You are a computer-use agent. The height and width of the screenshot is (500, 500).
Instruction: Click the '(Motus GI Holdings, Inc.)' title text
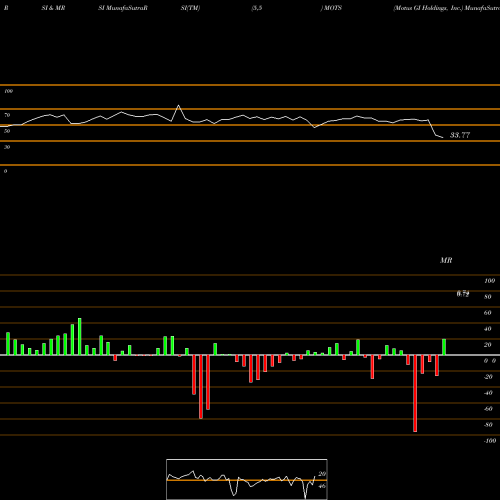pos(428,8)
